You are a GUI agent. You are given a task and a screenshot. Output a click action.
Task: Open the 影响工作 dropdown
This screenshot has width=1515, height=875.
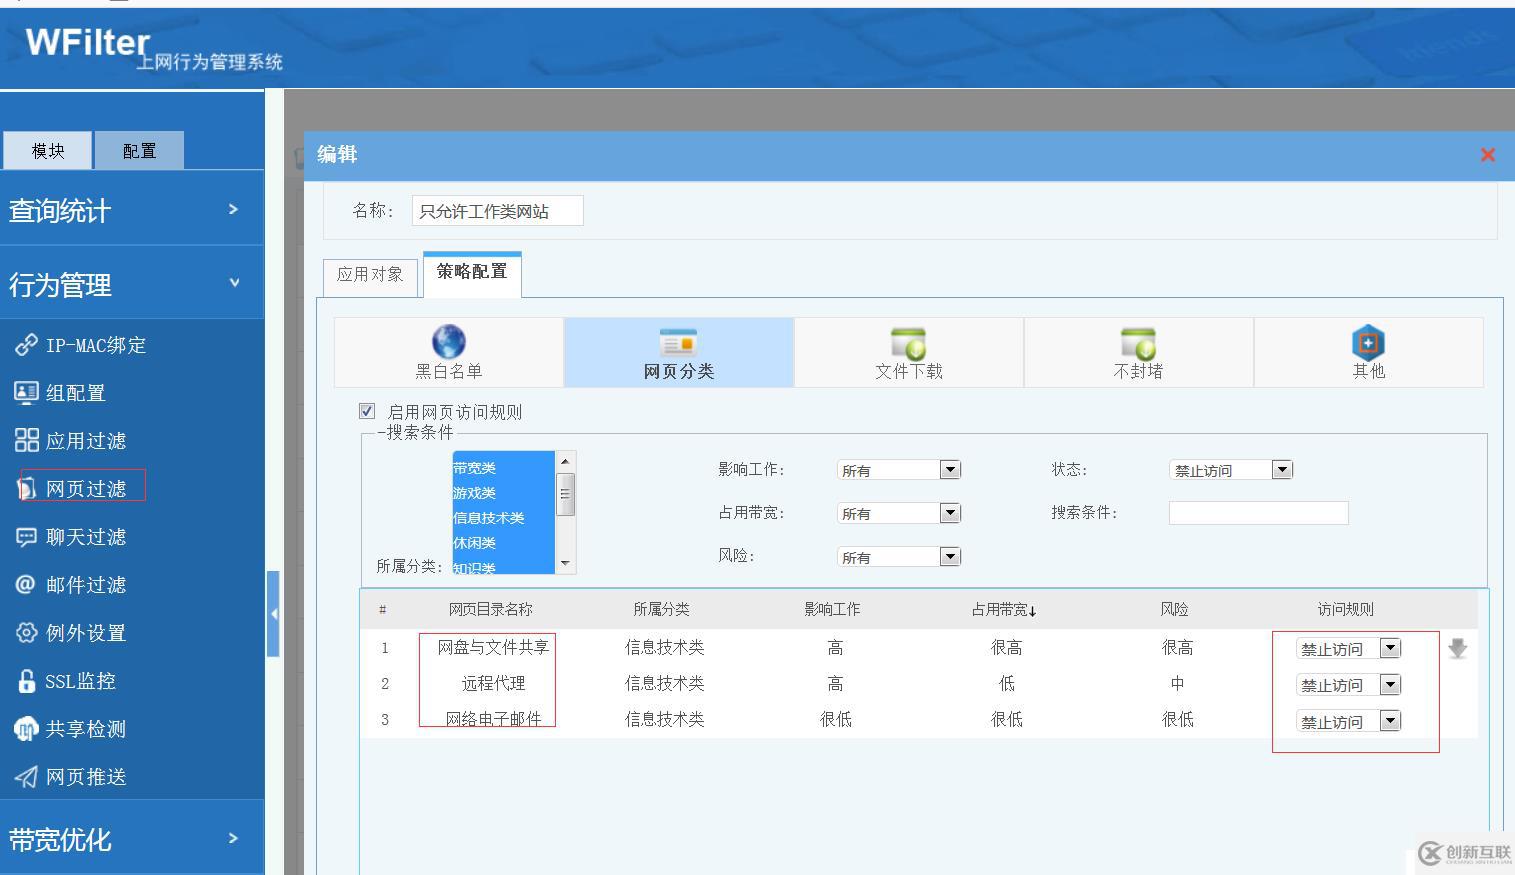[x=899, y=470]
